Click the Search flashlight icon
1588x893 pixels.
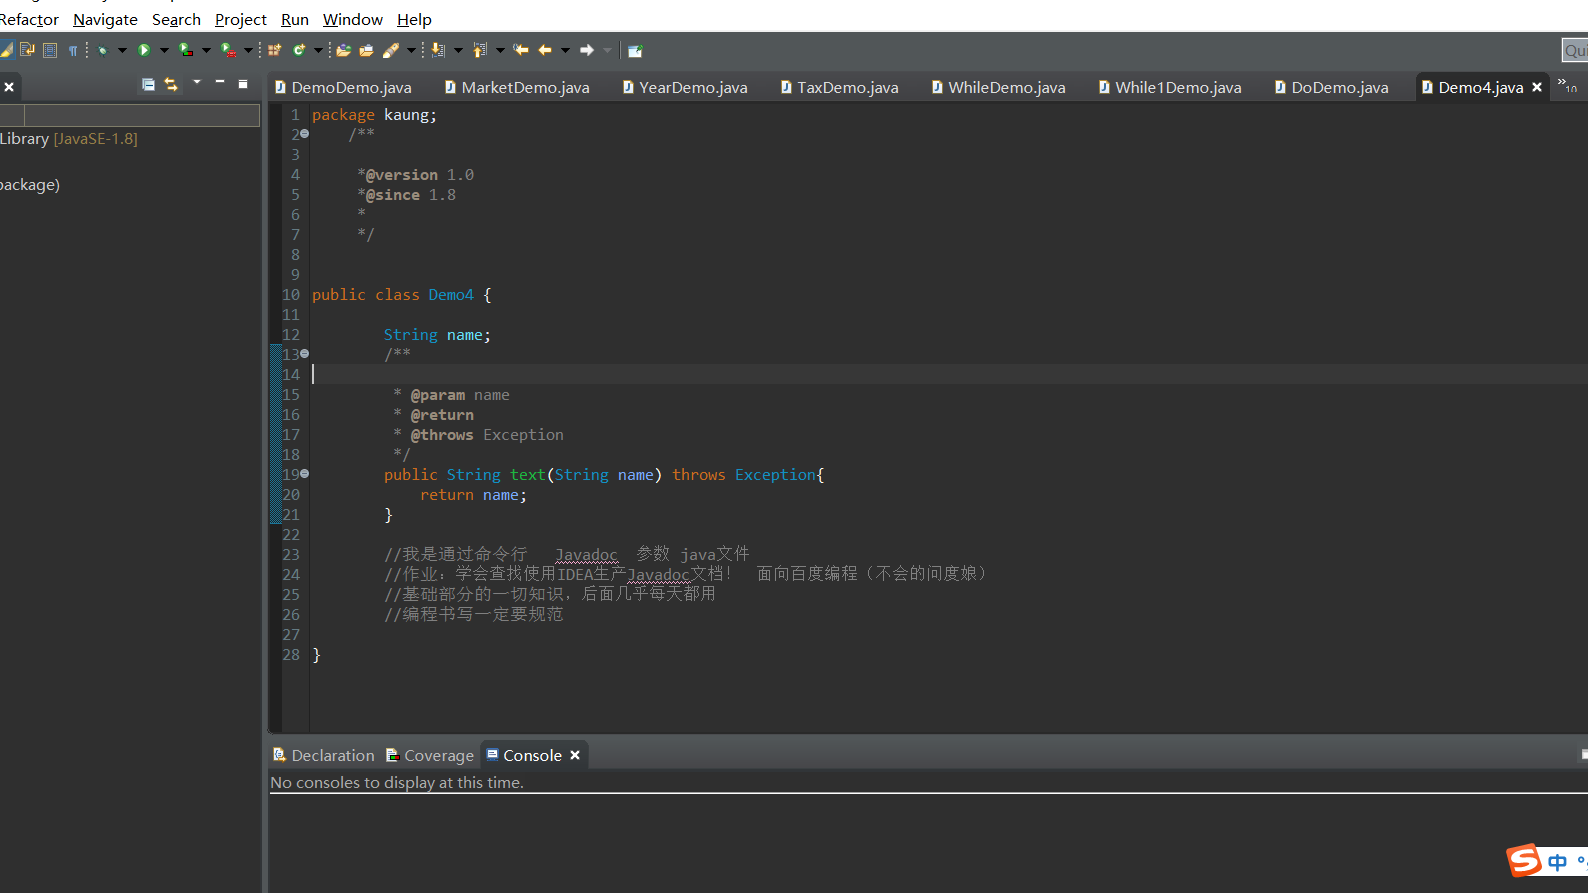pos(391,50)
